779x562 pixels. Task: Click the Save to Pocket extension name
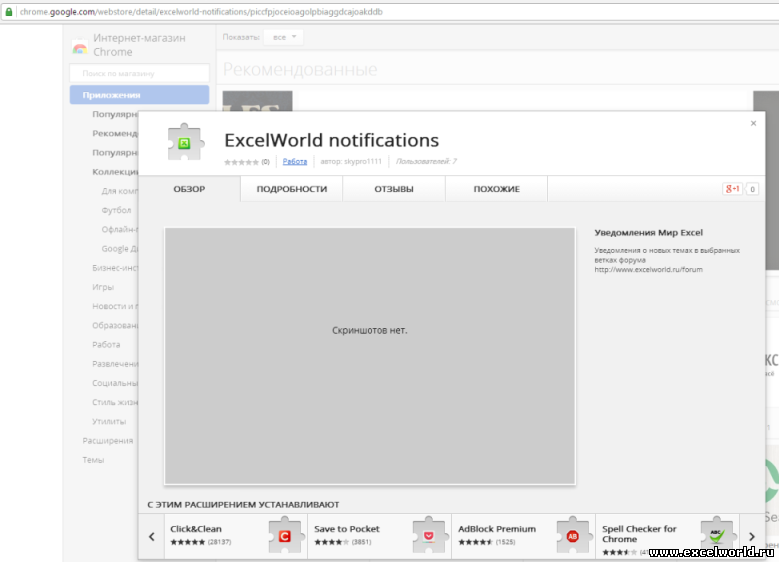tap(347, 529)
